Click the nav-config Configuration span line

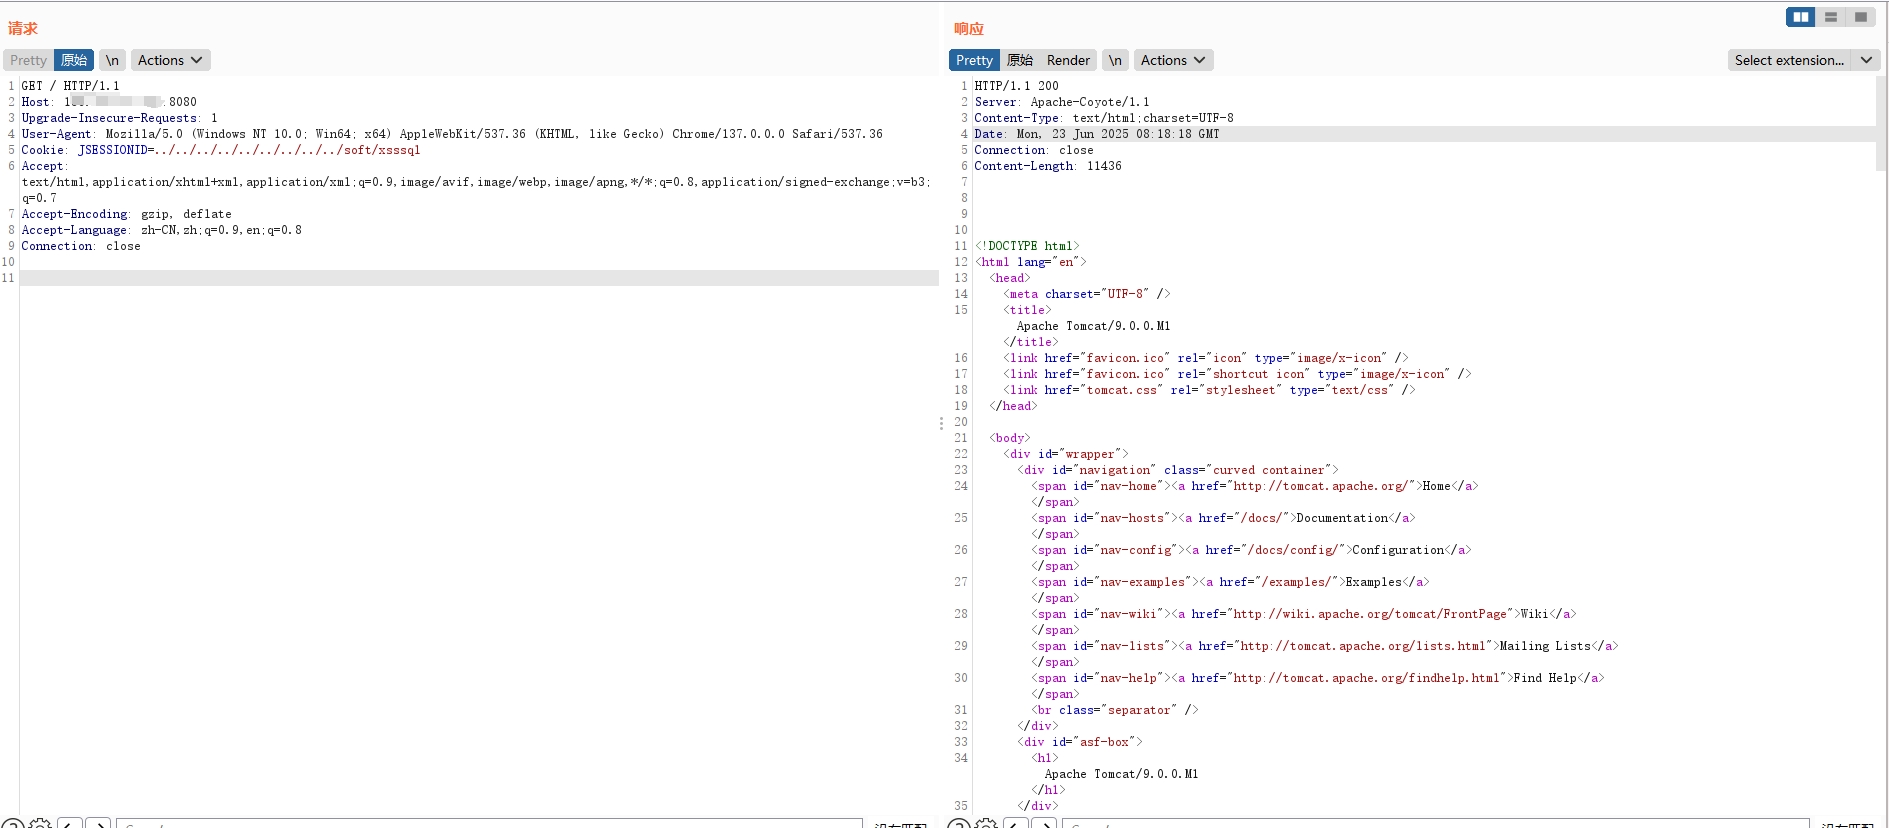pos(1251,550)
